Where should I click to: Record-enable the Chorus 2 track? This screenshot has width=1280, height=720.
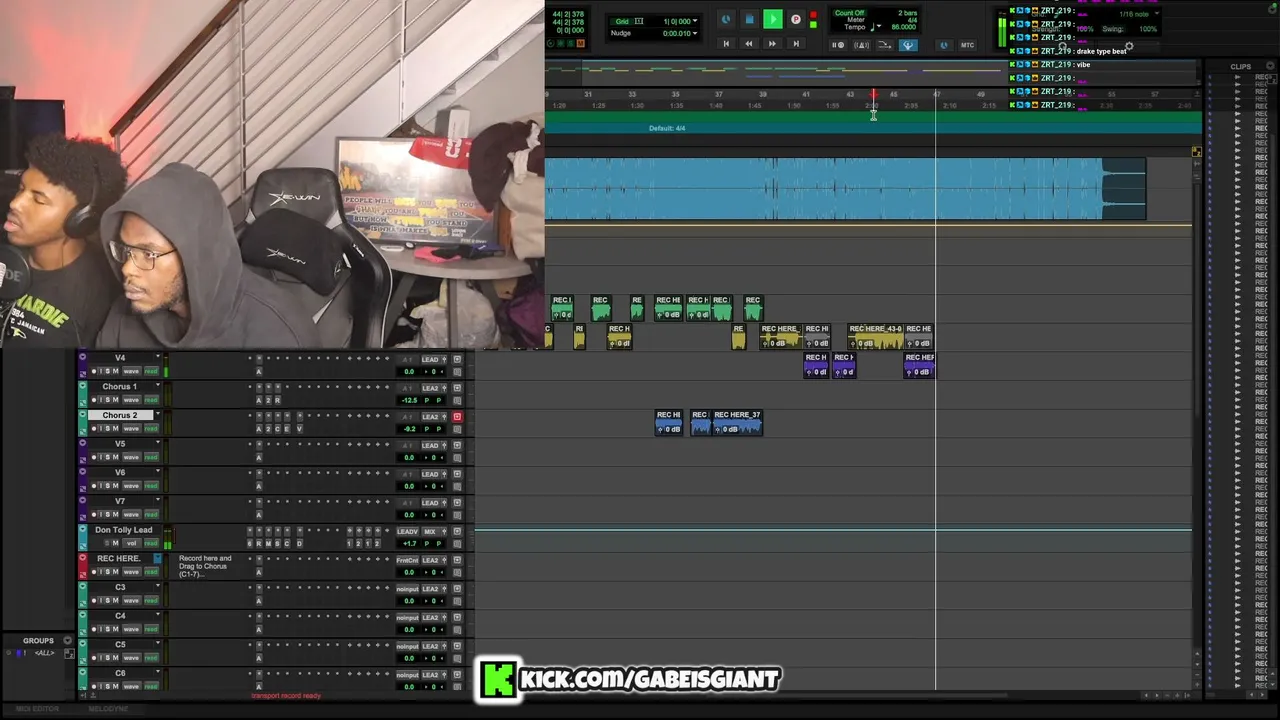tap(94, 429)
